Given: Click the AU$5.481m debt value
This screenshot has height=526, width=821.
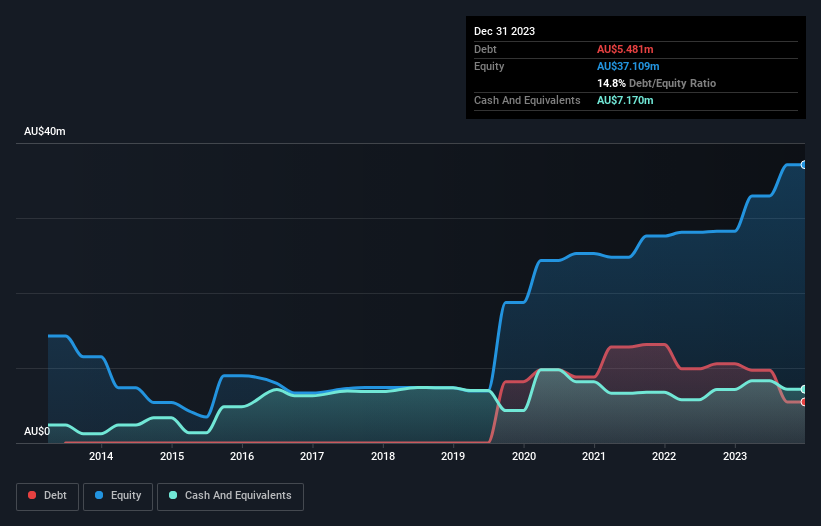Looking at the screenshot, I should click(625, 49).
